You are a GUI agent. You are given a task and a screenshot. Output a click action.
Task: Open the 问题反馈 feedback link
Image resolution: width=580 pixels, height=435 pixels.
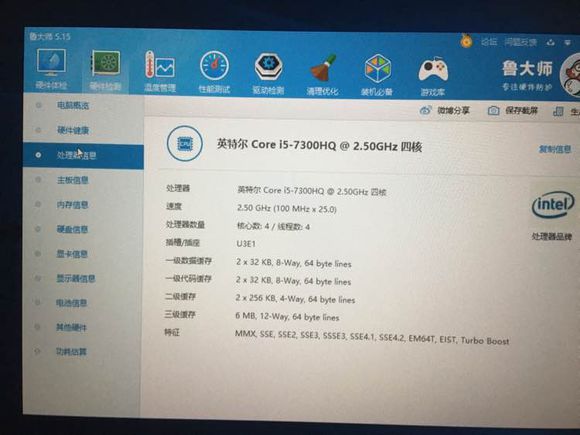520,42
